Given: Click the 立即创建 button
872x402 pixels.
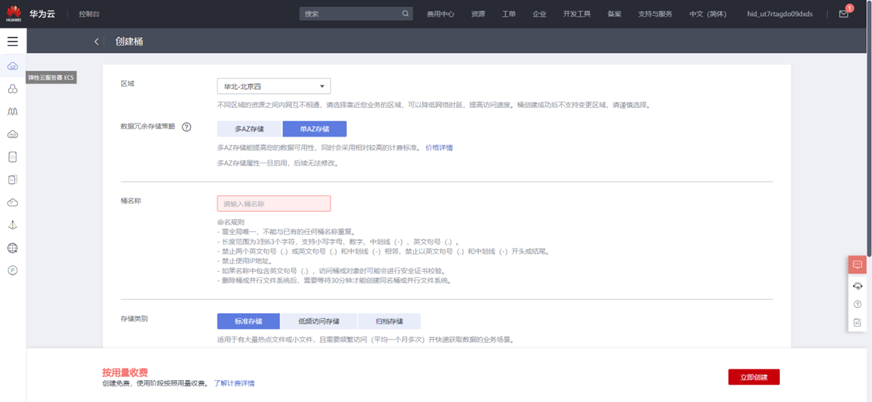Looking at the screenshot, I should tap(754, 377).
